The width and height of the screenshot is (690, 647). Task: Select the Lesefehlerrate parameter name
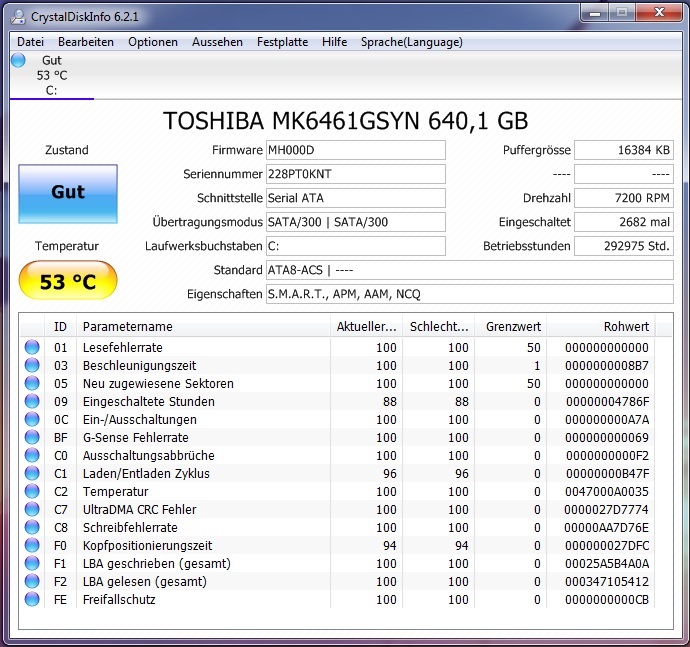pyautogui.click(x=123, y=347)
